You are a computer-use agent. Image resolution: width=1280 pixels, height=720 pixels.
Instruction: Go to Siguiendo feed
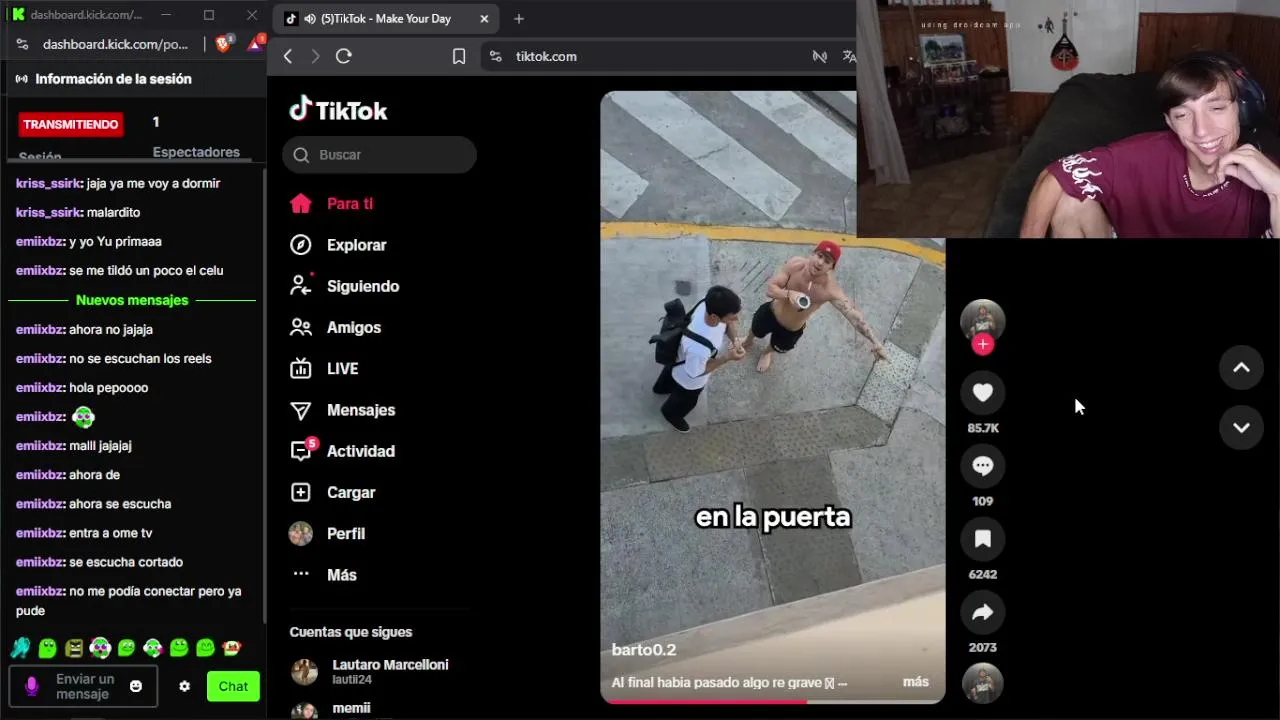(344, 286)
